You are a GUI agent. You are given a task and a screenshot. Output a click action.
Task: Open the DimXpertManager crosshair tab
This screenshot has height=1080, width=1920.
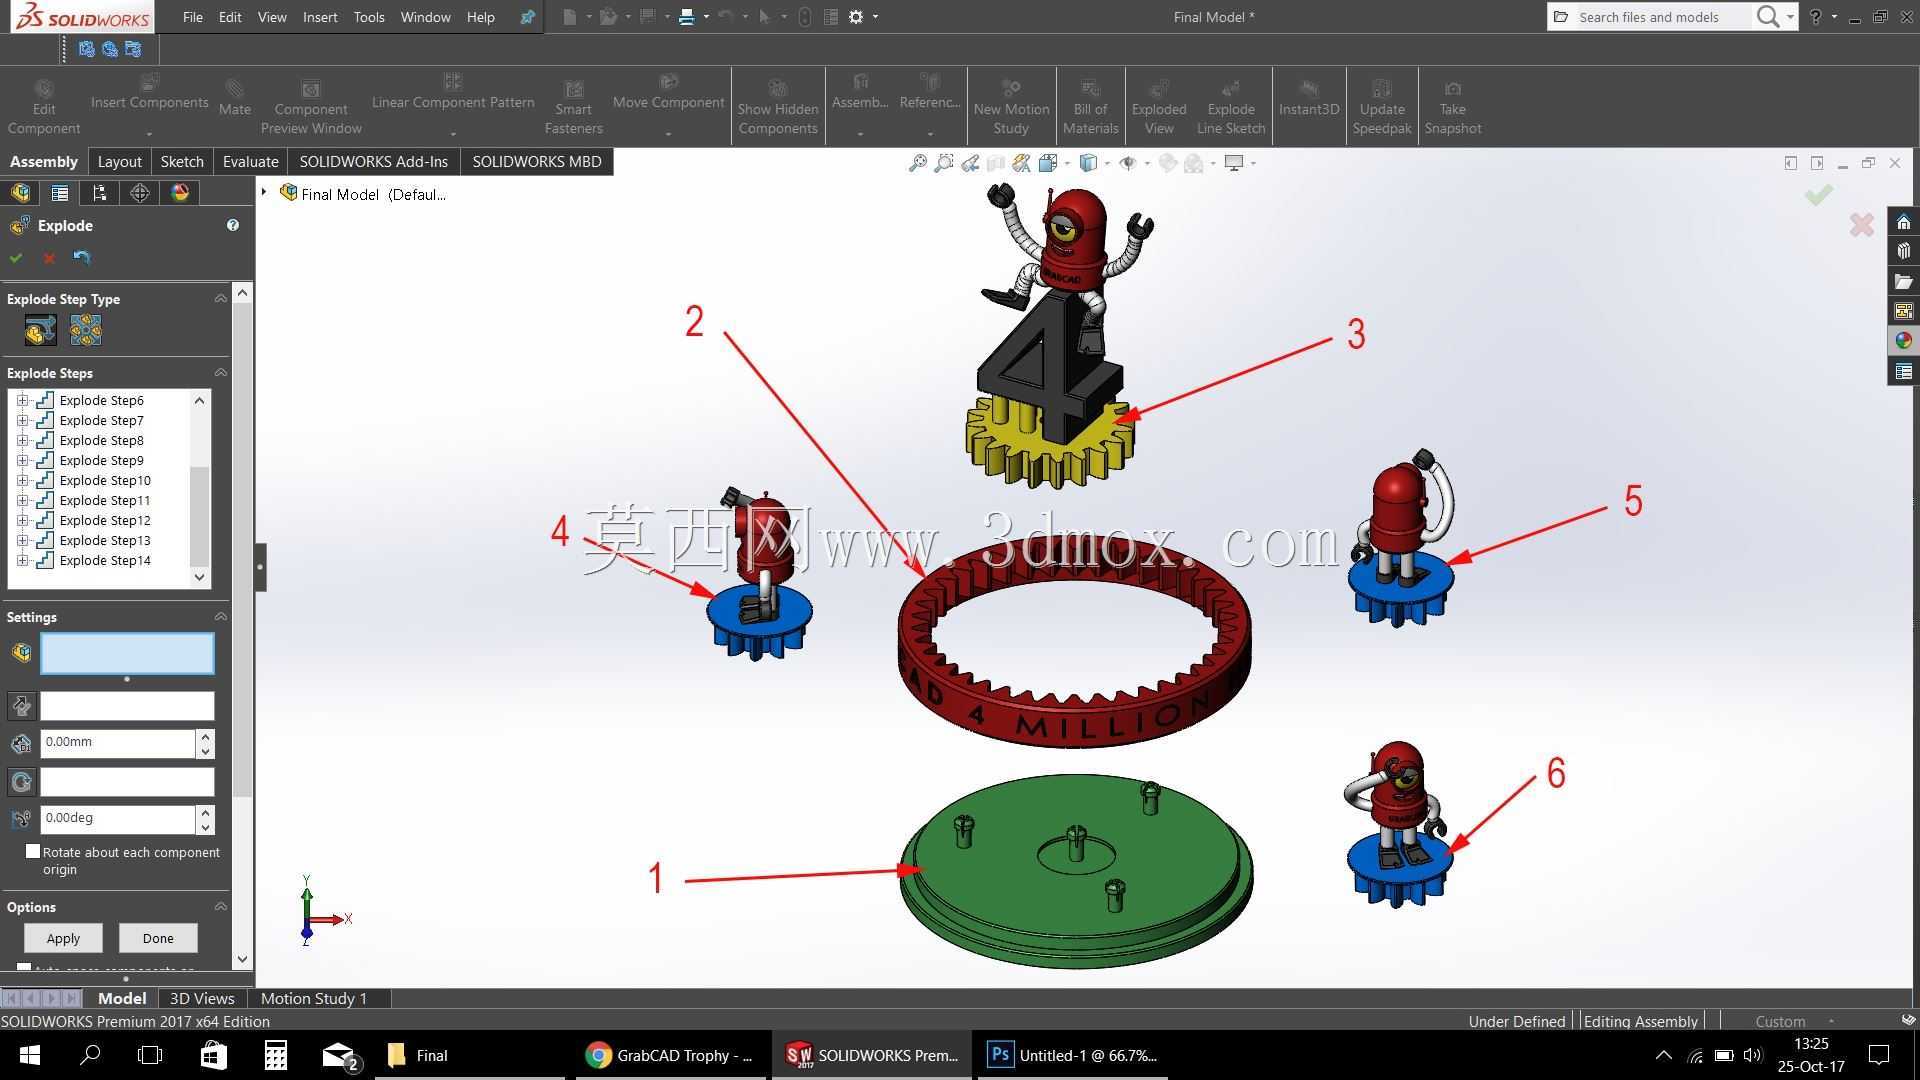140,193
